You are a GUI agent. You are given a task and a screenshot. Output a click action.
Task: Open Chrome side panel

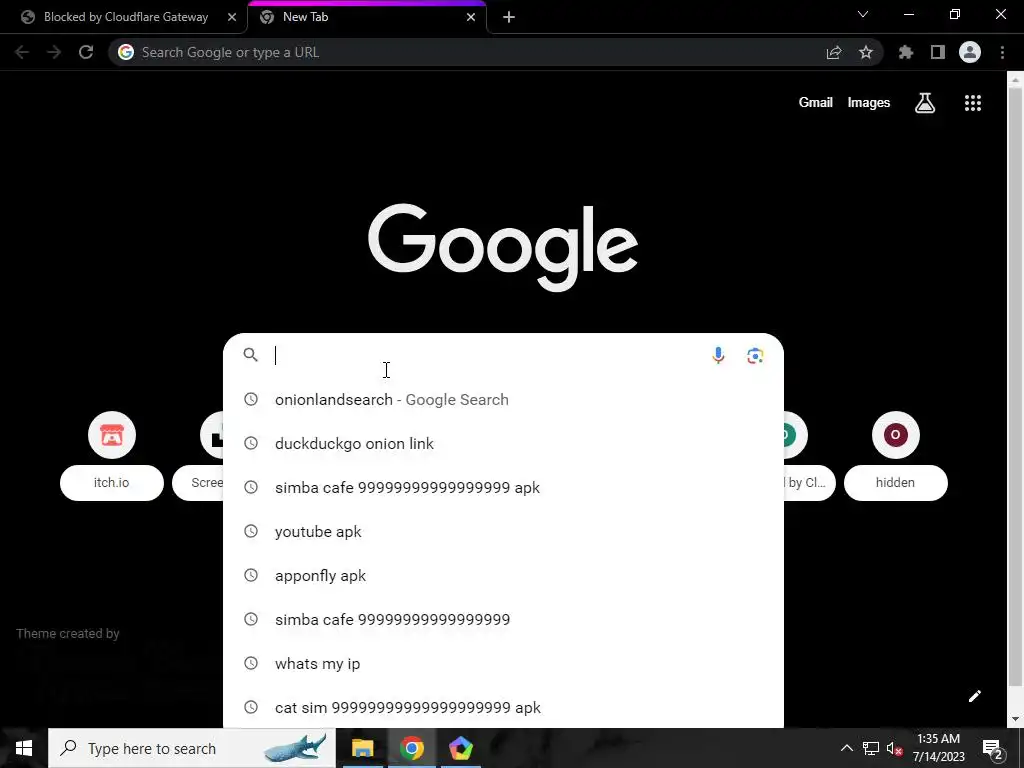coord(938,52)
